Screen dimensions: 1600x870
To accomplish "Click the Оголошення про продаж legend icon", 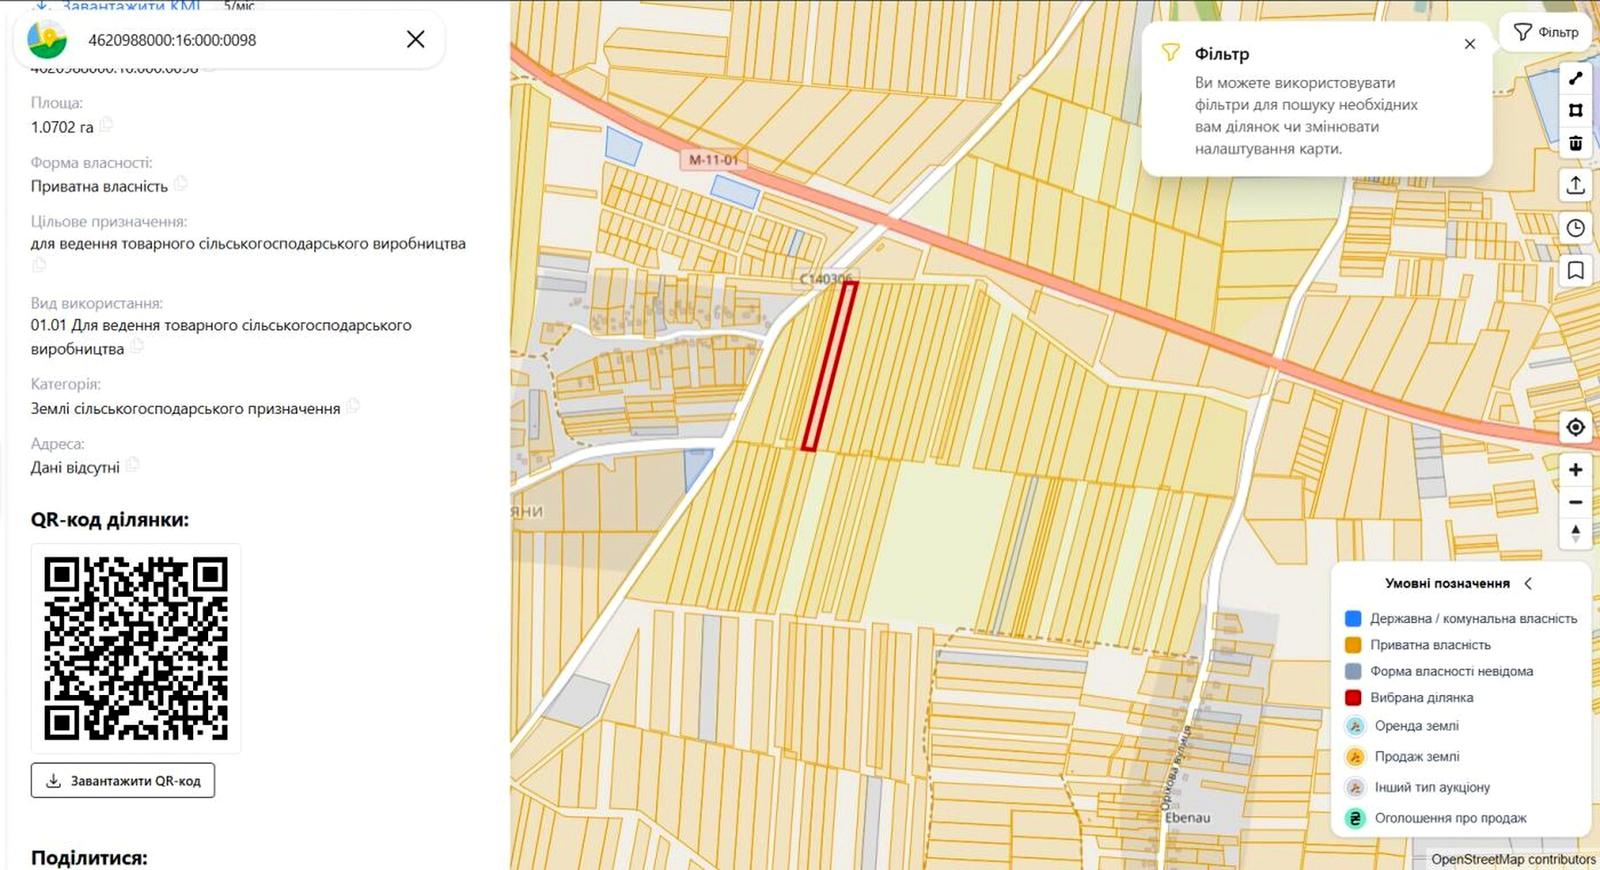I will point(1355,818).
